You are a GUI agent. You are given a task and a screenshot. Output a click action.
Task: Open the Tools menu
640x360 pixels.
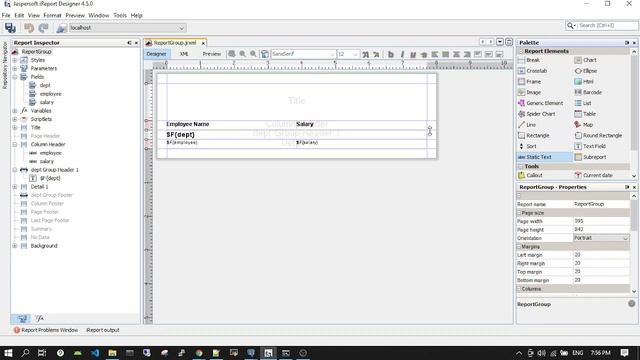(x=120, y=16)
